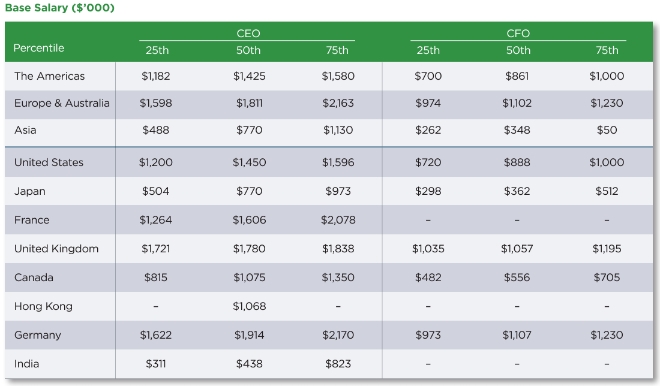Select Germany CEO 25th value $1,622

pos(156,335)
